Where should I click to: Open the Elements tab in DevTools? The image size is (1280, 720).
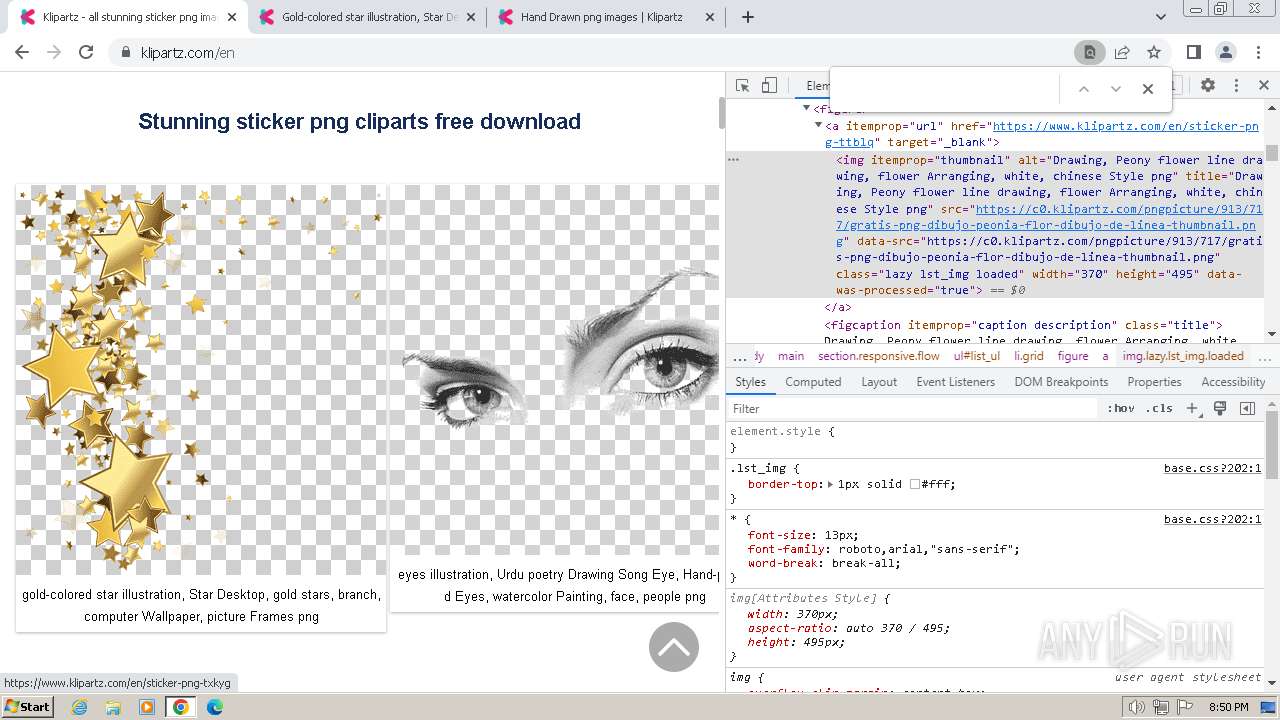(815, 86)
